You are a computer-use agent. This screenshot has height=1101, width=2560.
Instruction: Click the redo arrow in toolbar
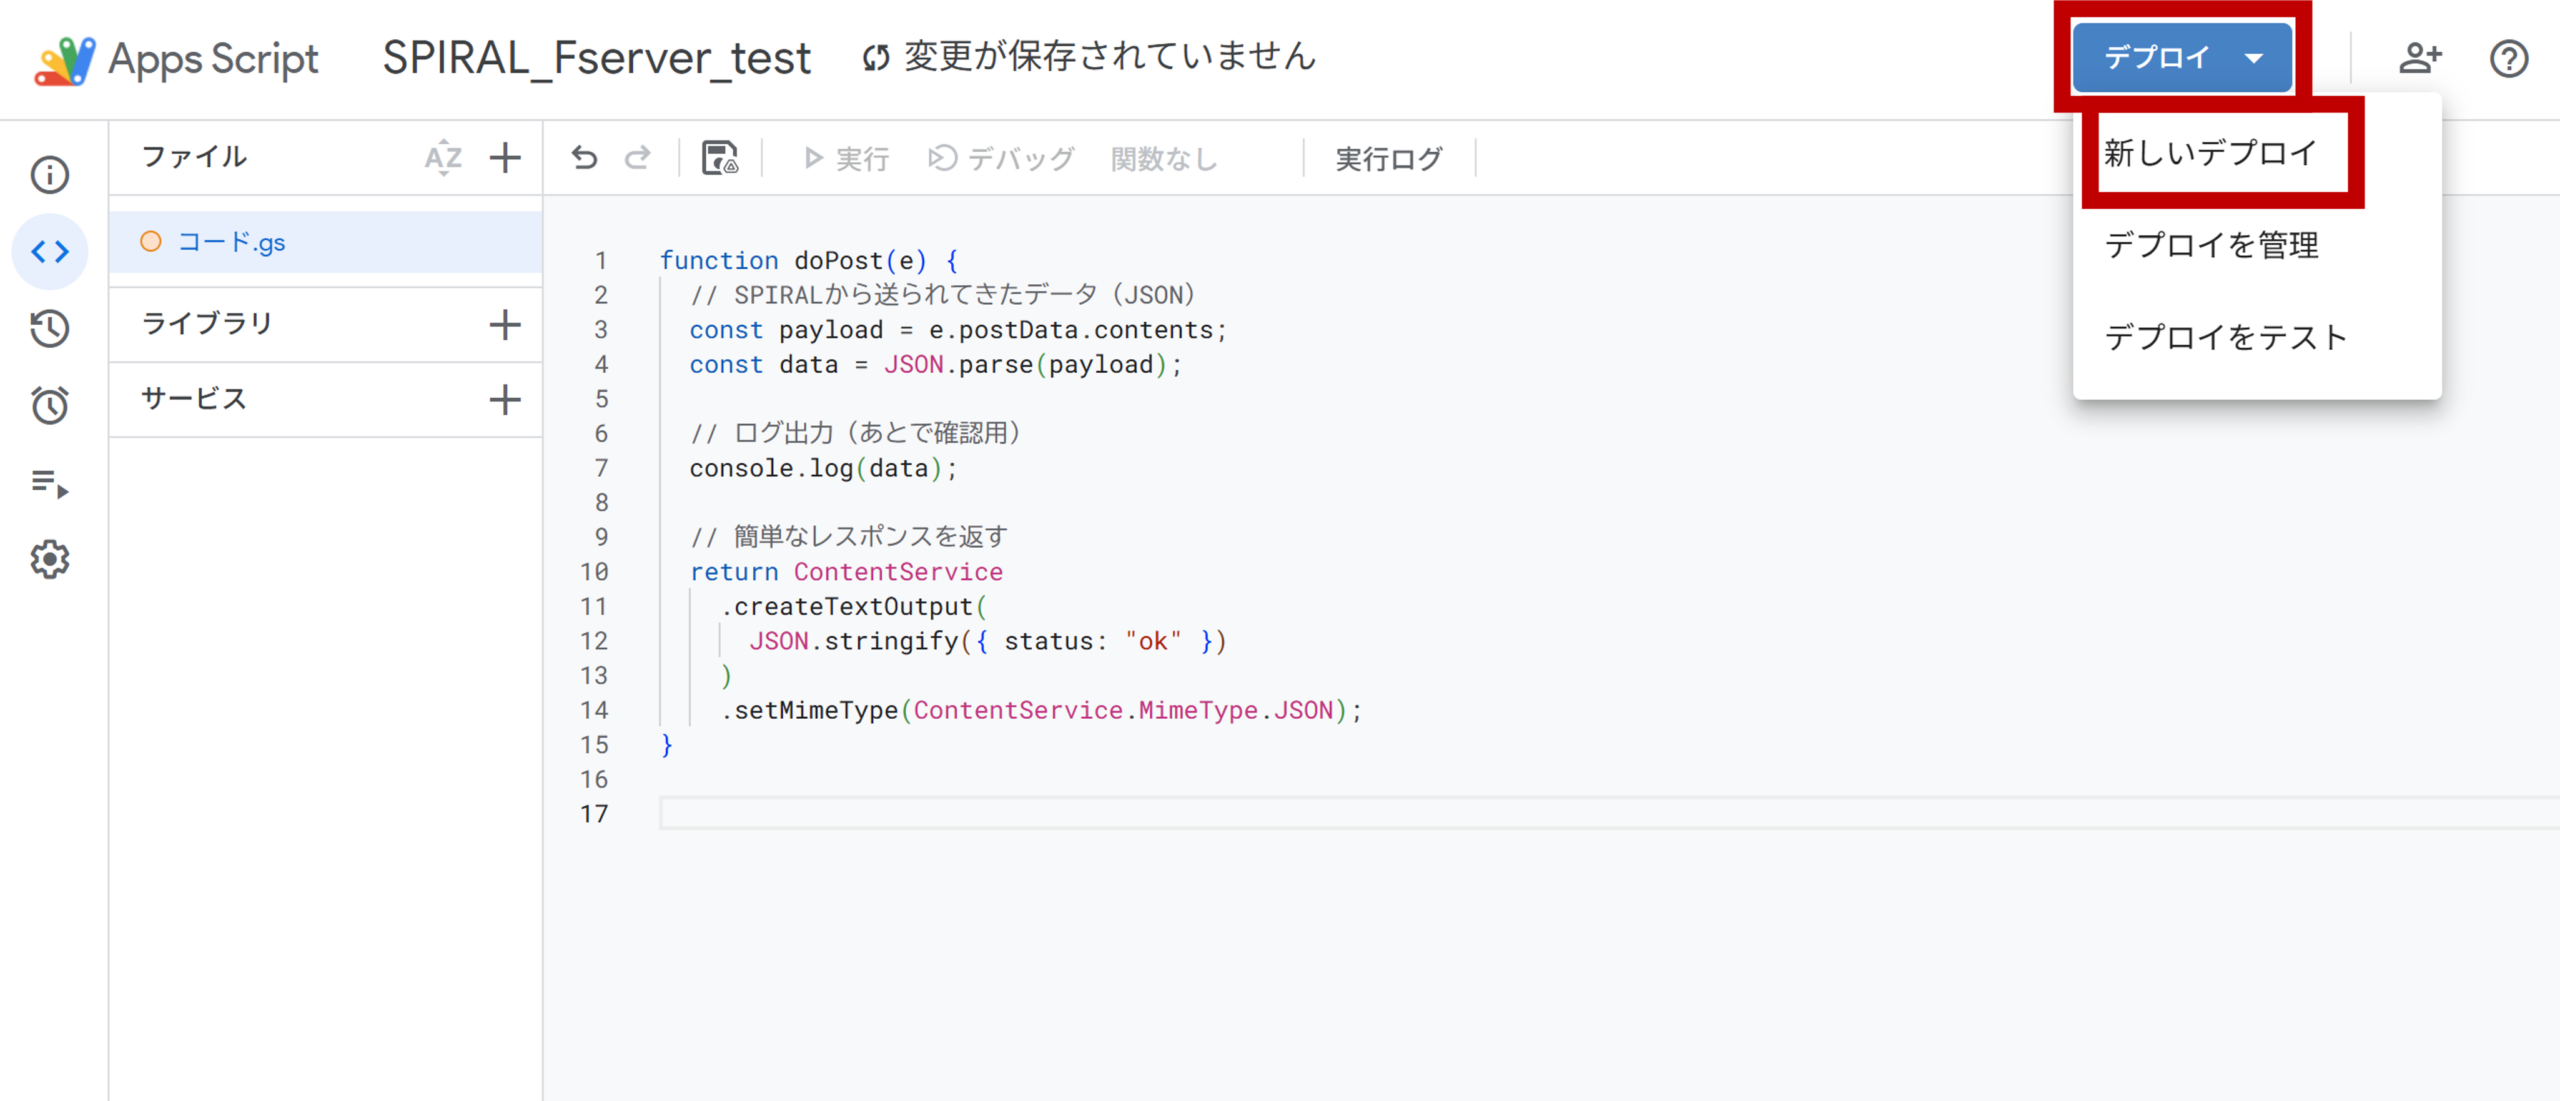638,158
